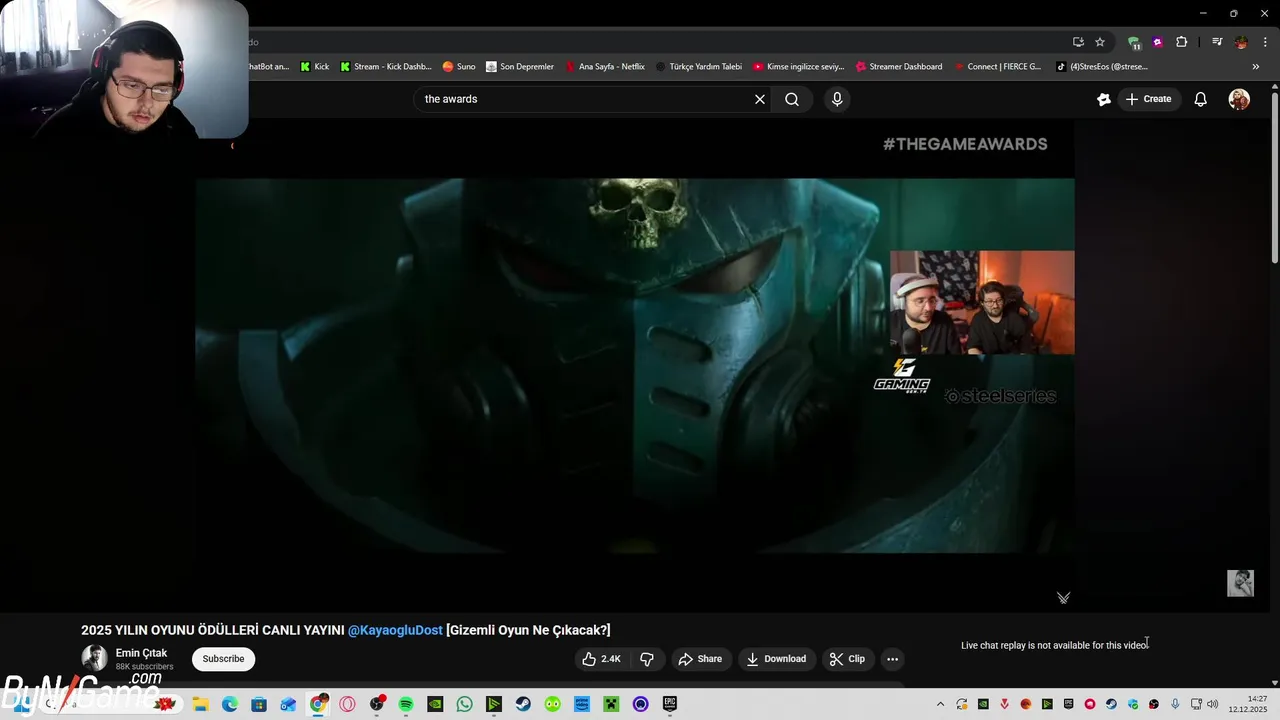Viewport: 1280px width, 720px height.
Task: Open the extension with badge 11
Action: (1134, 42)
